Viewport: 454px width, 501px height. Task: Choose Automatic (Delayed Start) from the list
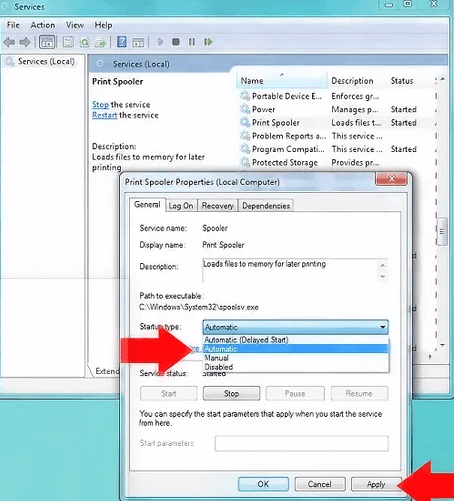[296, 340]
